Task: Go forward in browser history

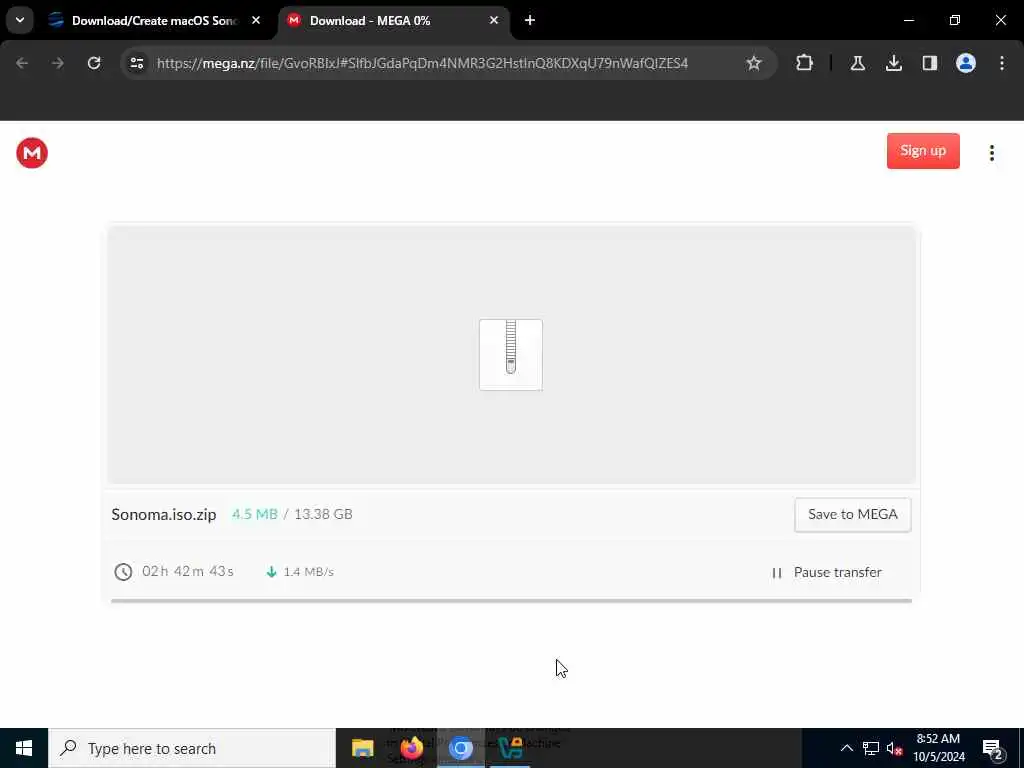Action: pos(57,63)
